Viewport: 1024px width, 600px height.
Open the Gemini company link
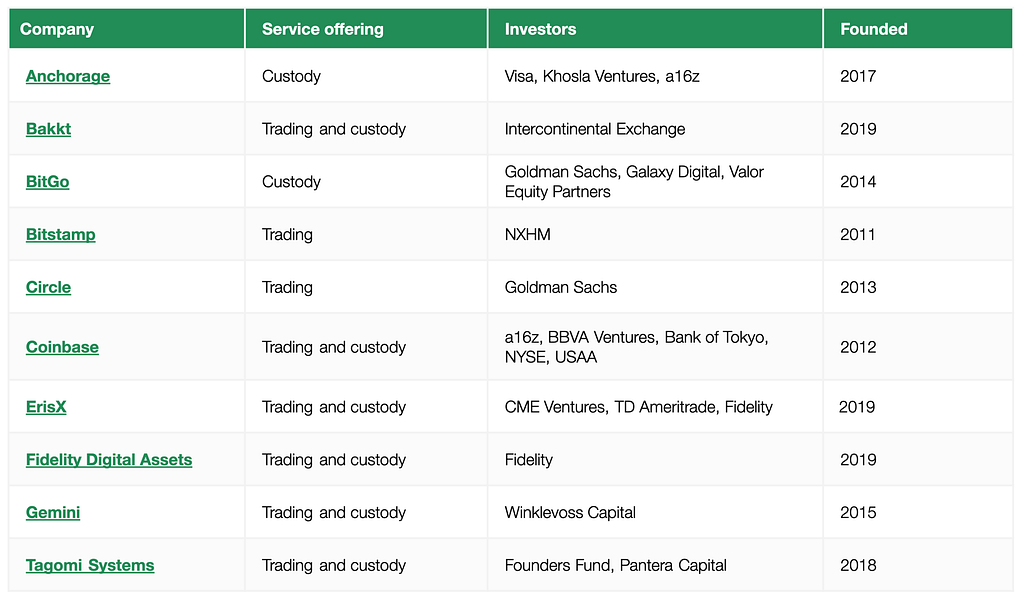point(53,513)
